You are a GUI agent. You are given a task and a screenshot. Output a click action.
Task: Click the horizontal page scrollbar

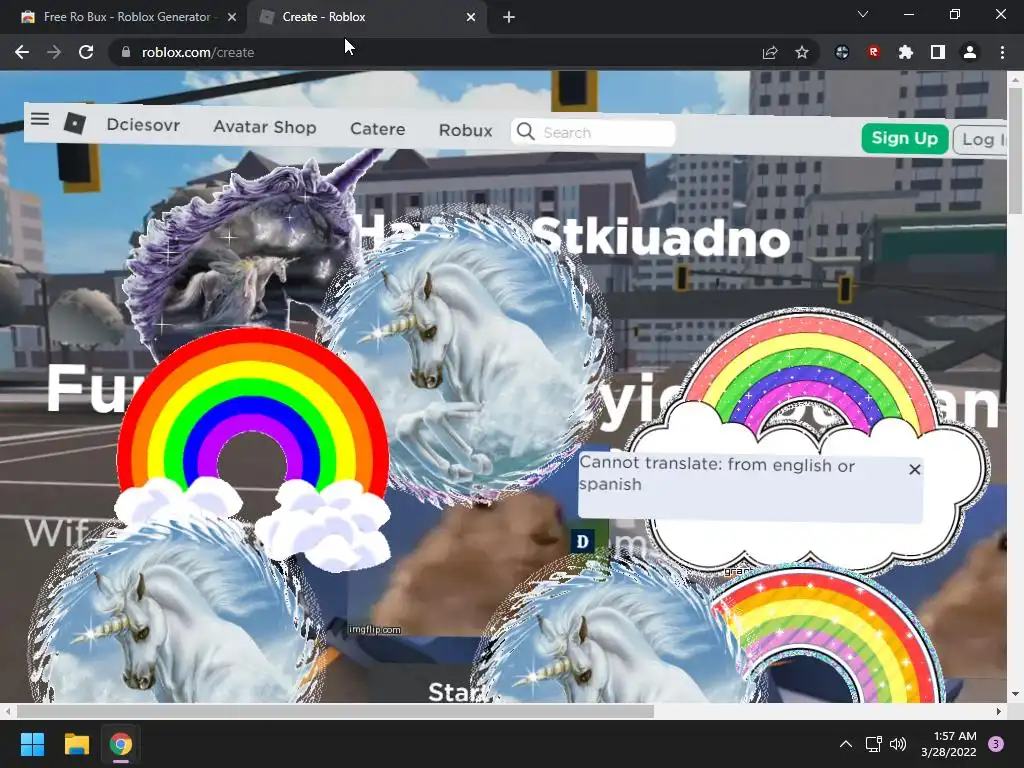pos(335,711)
